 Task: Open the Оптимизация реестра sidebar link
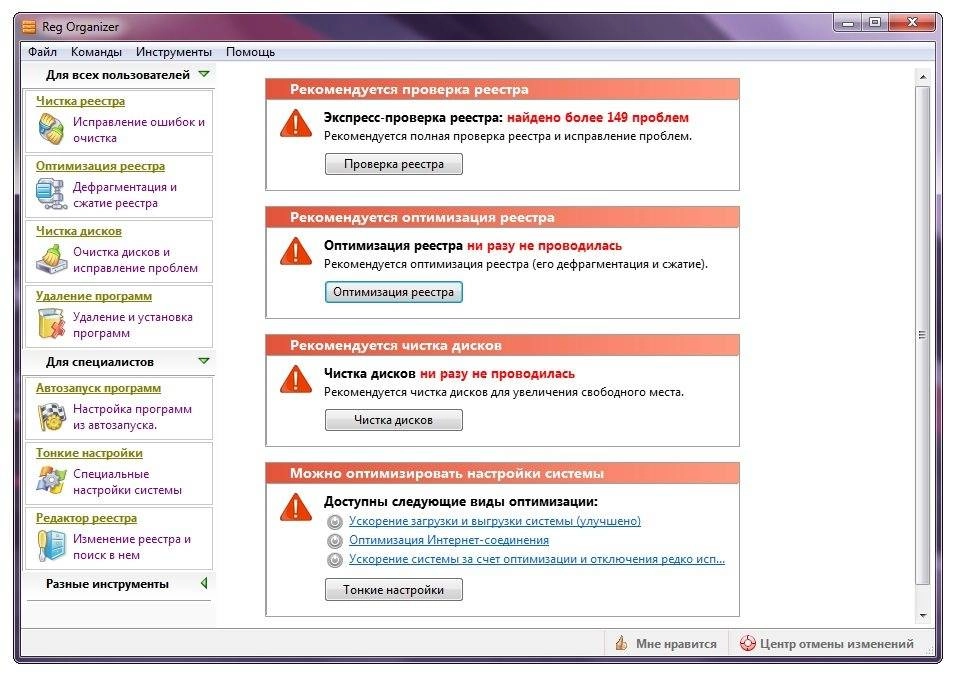coord(100,166)
